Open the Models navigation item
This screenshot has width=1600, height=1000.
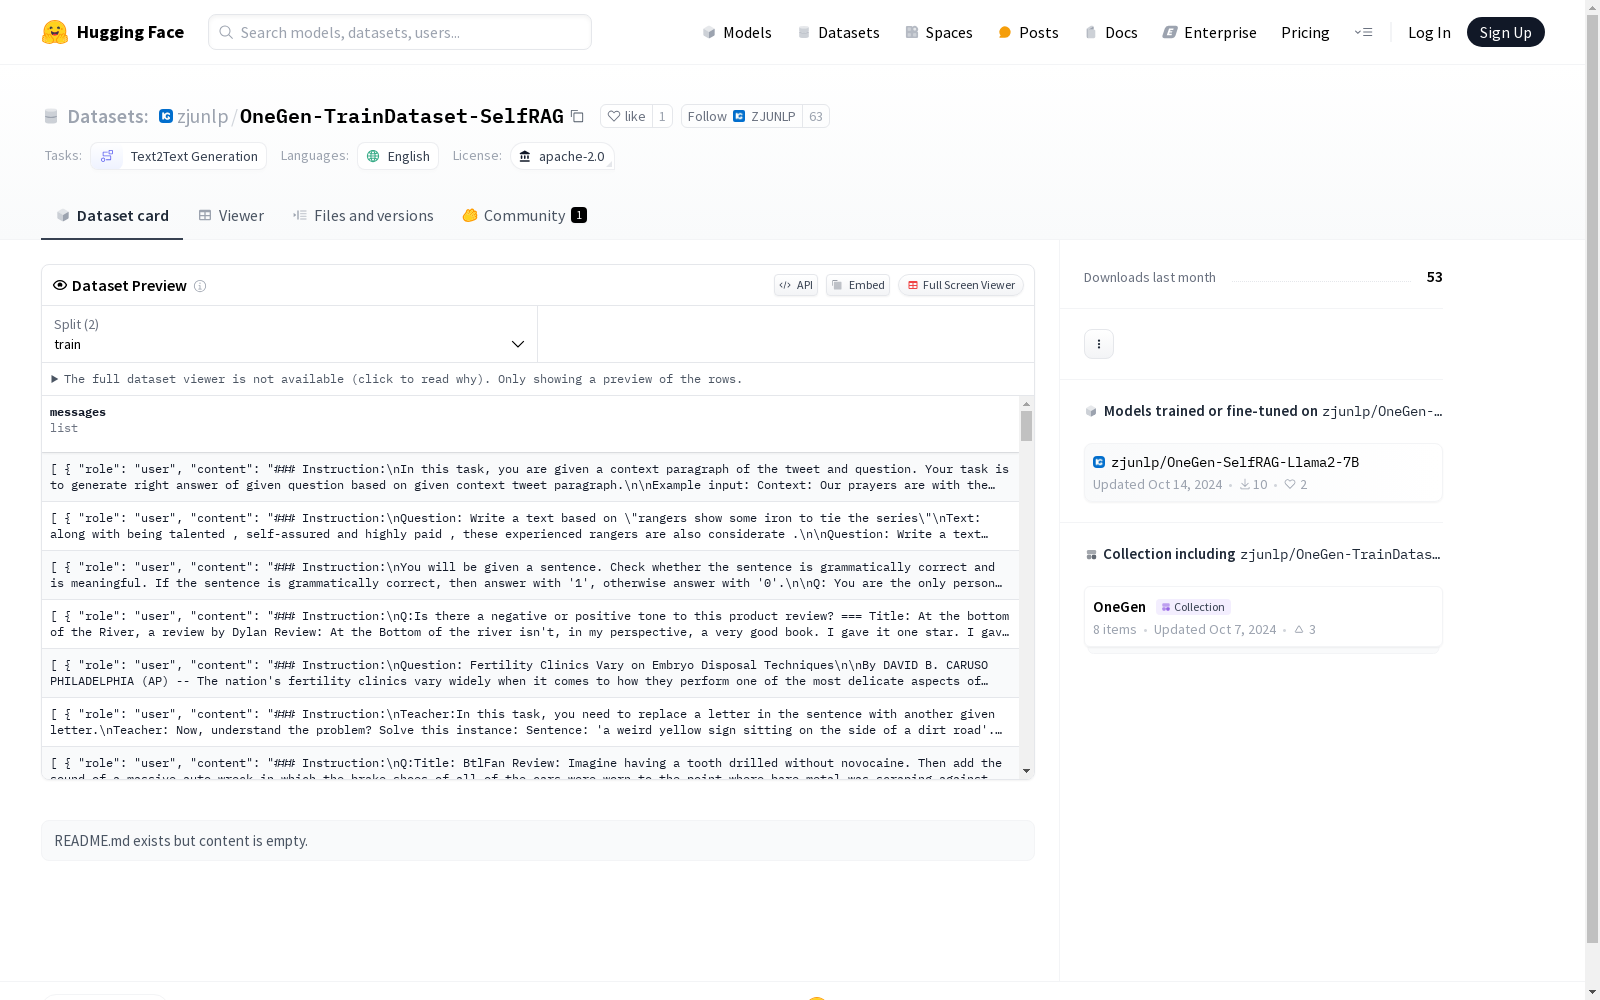tap(737, 32)
